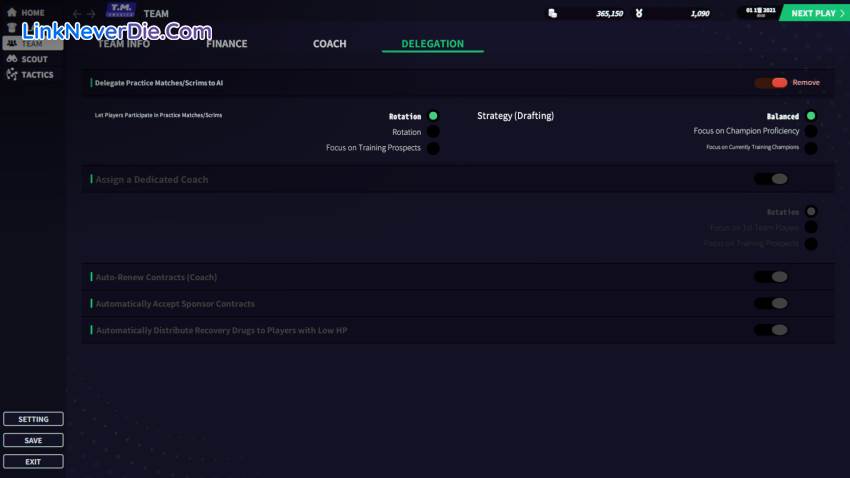Turn on Auto-Renew Contracts (Coach)
The height and width of the screenshot is (478, 850).
coord(771,277)
